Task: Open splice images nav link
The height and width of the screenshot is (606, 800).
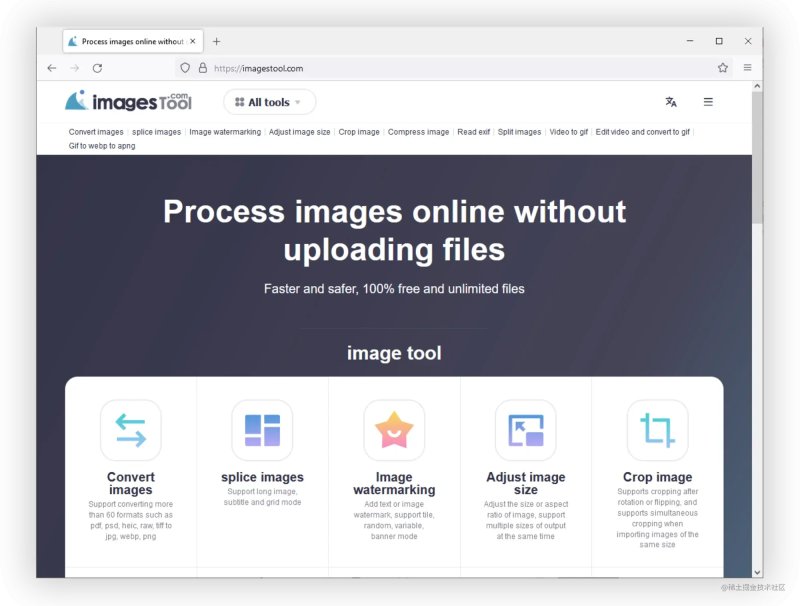Action: tap(157, 132)
